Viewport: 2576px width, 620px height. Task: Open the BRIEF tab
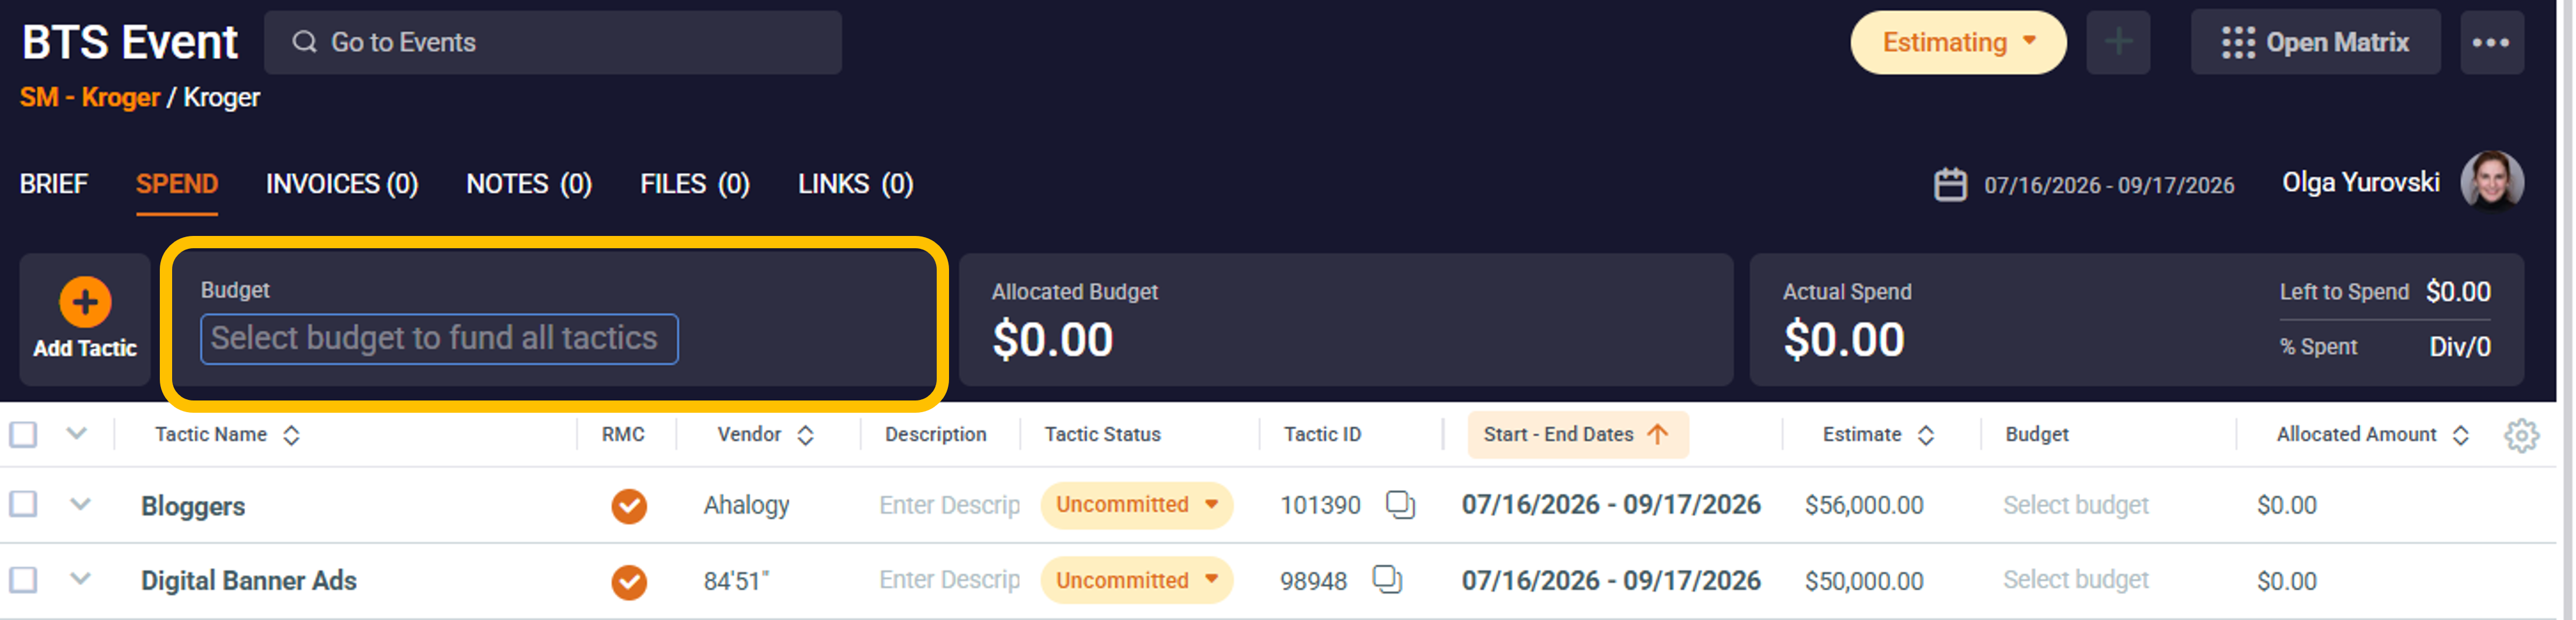click(x=53, y=184)
